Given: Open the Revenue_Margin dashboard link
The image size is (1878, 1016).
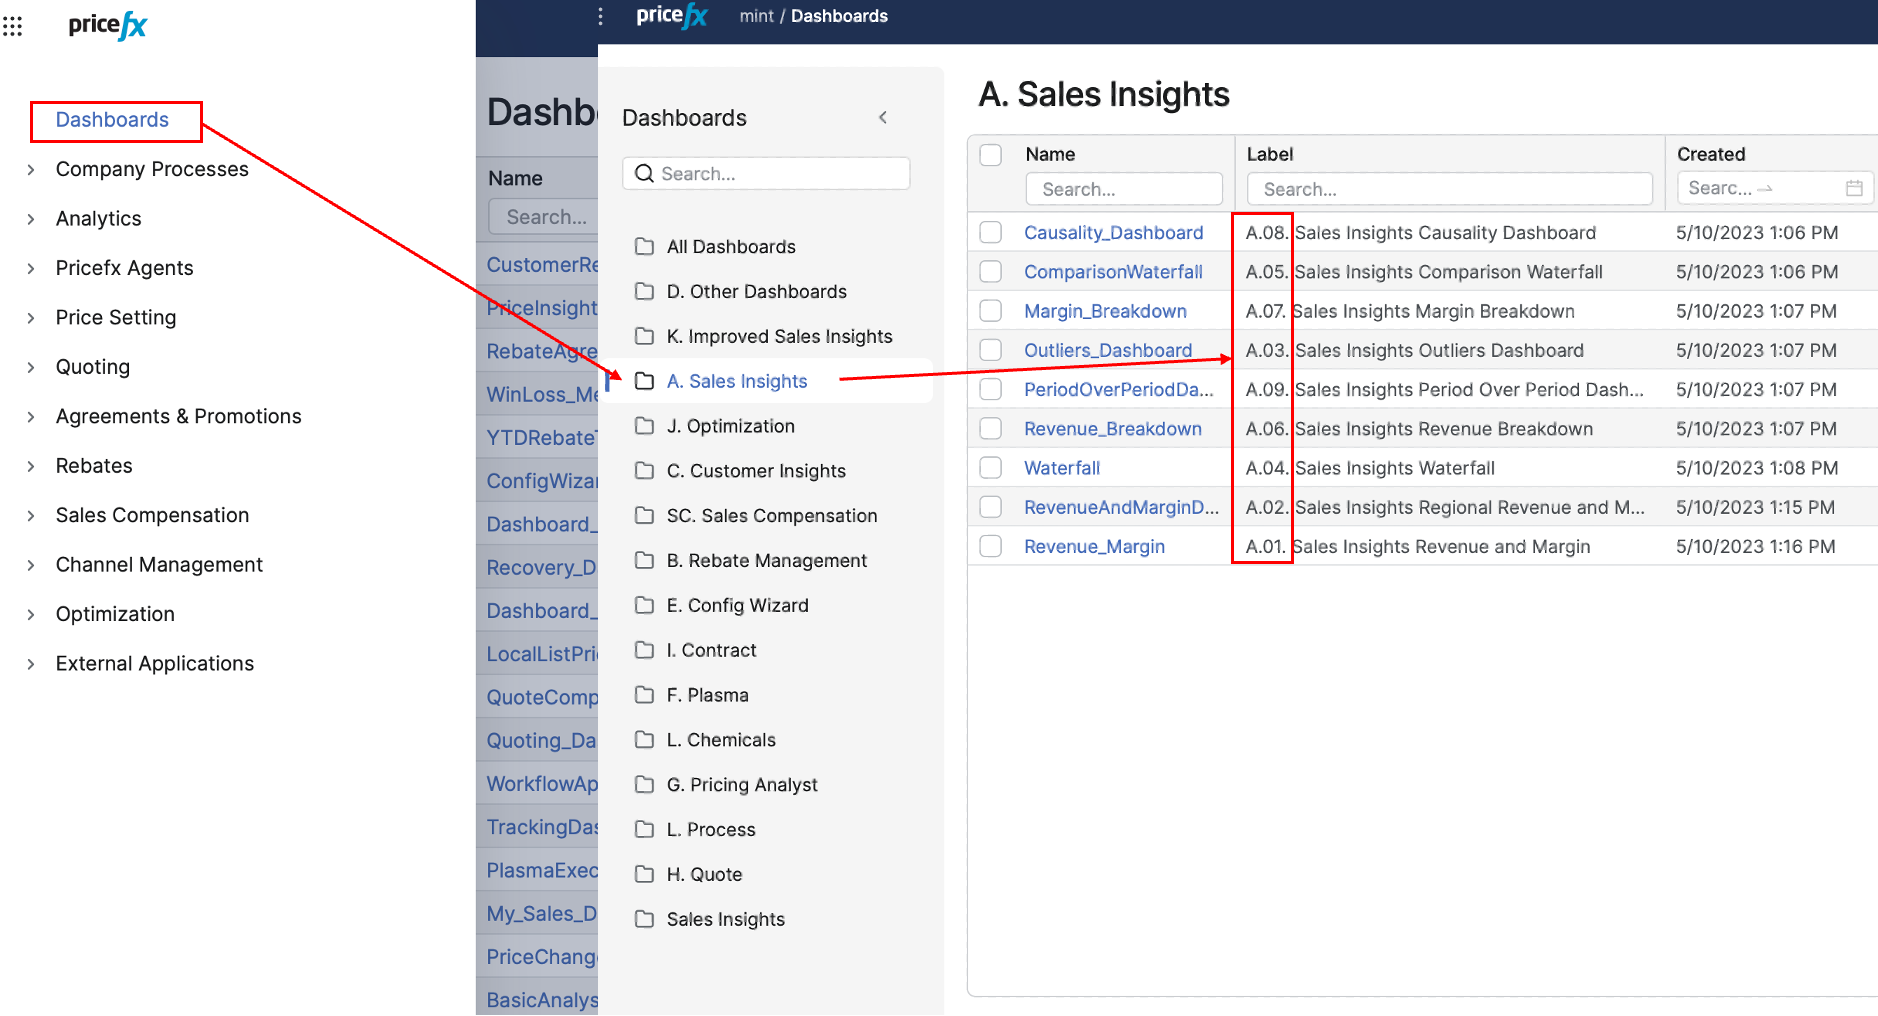Looking at the screenshot, I should (1094, 547).
